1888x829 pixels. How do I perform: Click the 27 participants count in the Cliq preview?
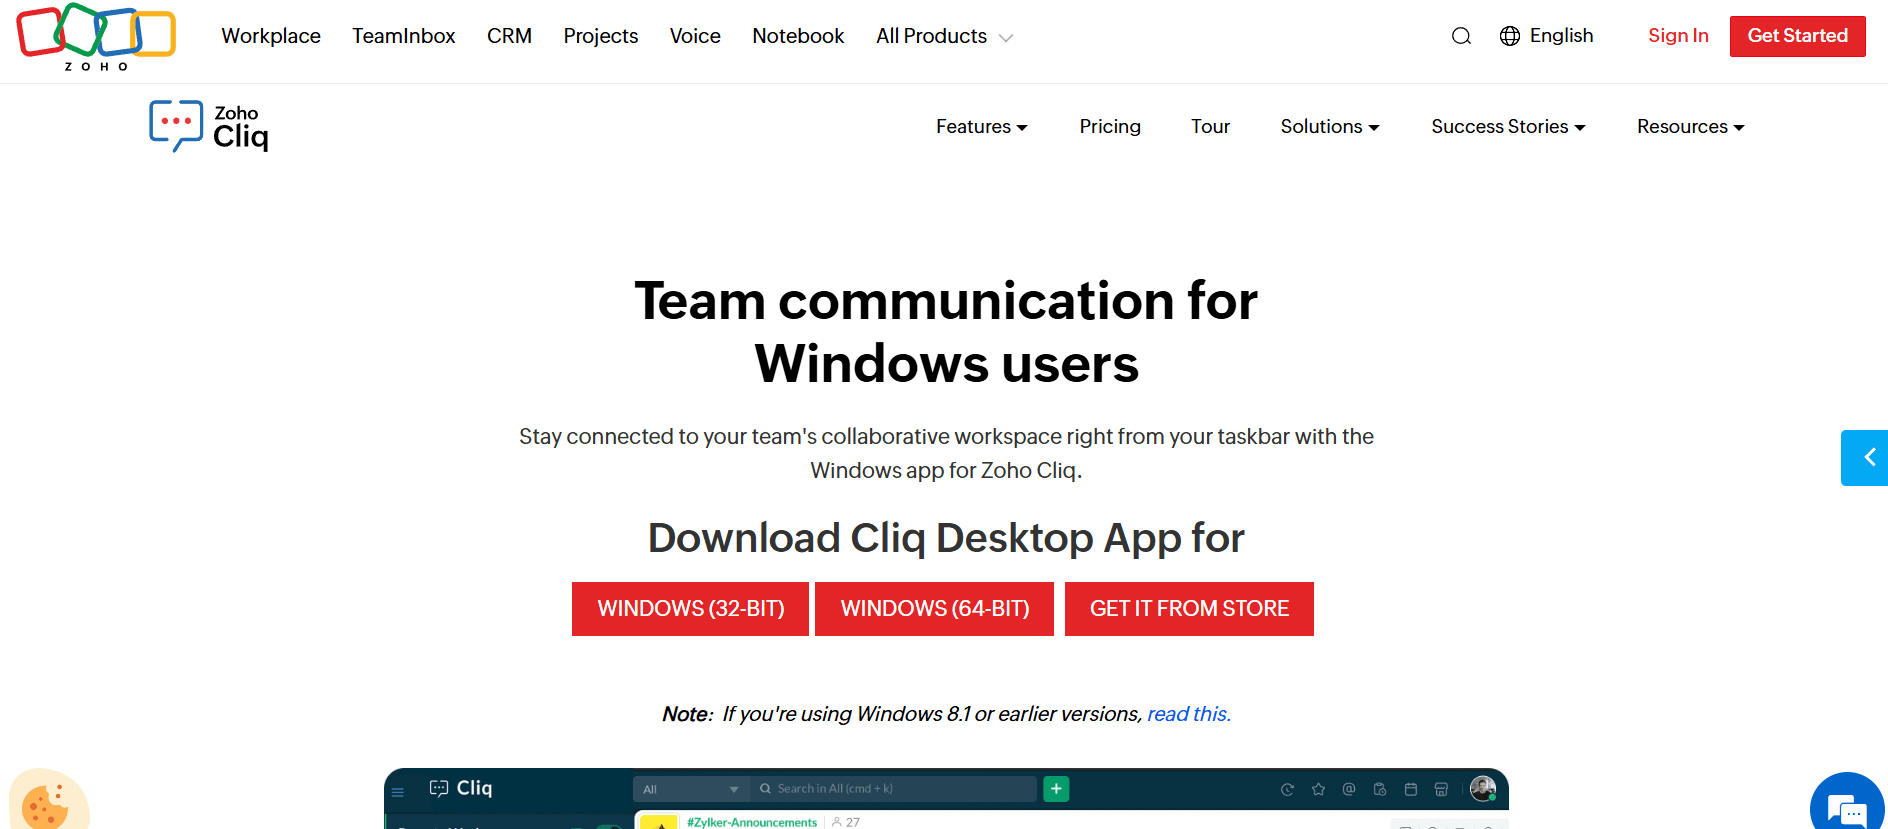pos(846,822)
